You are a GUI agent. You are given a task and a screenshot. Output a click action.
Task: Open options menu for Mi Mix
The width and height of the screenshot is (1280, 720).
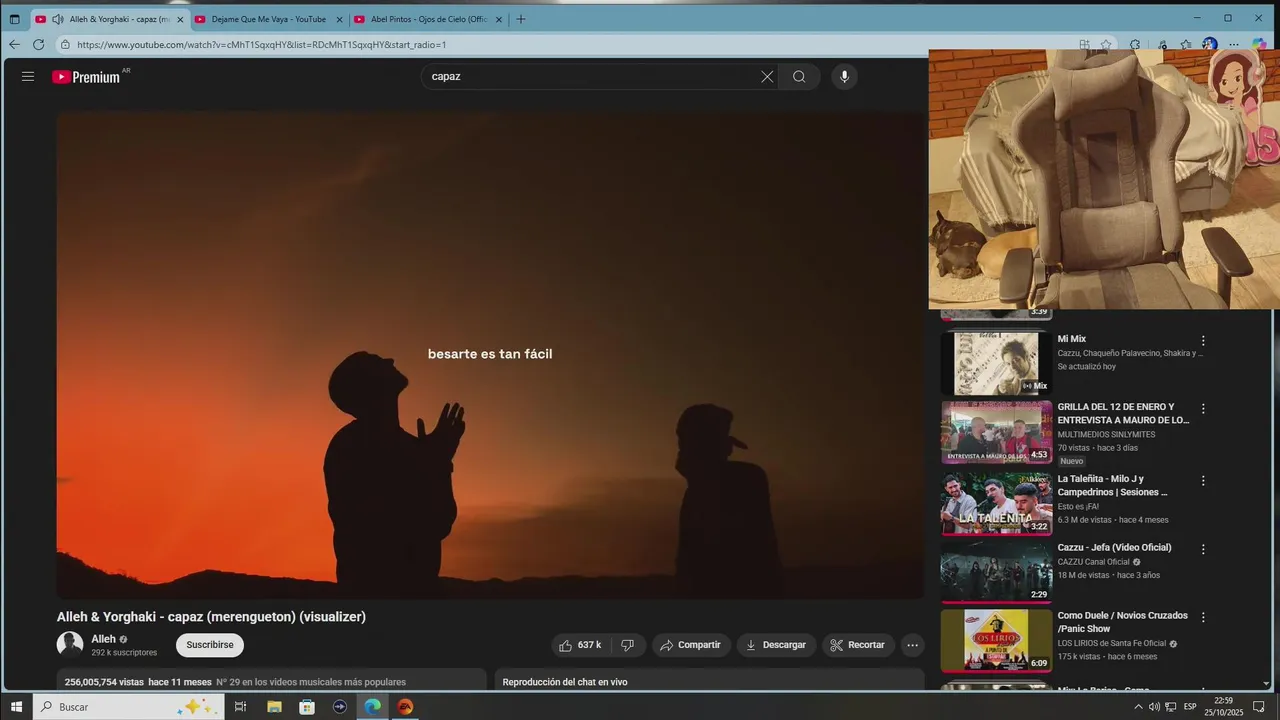tap(1203, 341)
